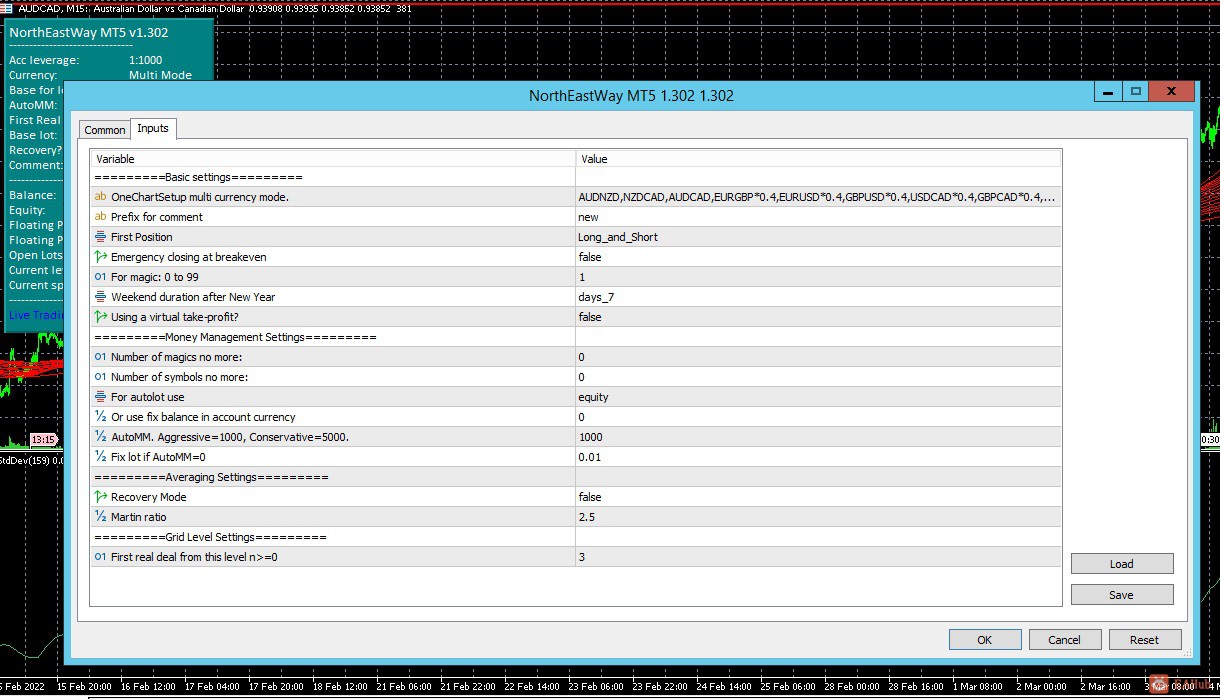1220x699 pixels.
Task: Click the enum icon beside Weekend duration after New Year
Action: point(100,297)
